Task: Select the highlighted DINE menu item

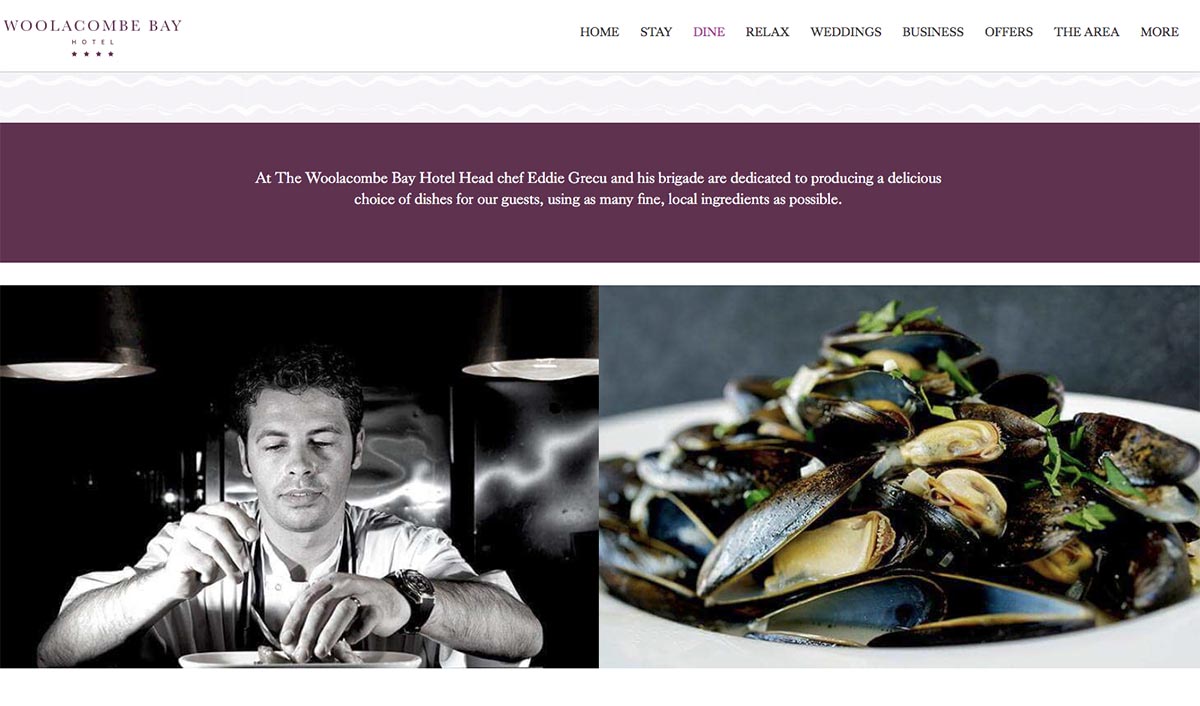Action: click(x=709, y=32)
